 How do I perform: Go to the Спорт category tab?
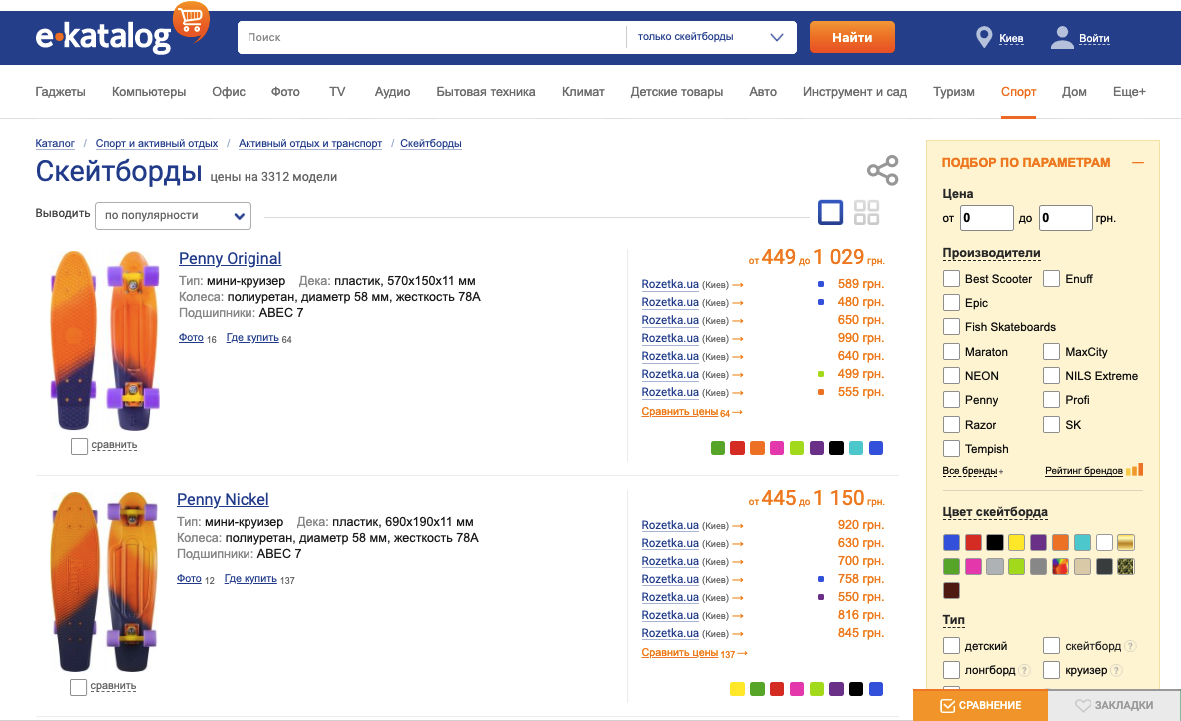point(1018,92)
